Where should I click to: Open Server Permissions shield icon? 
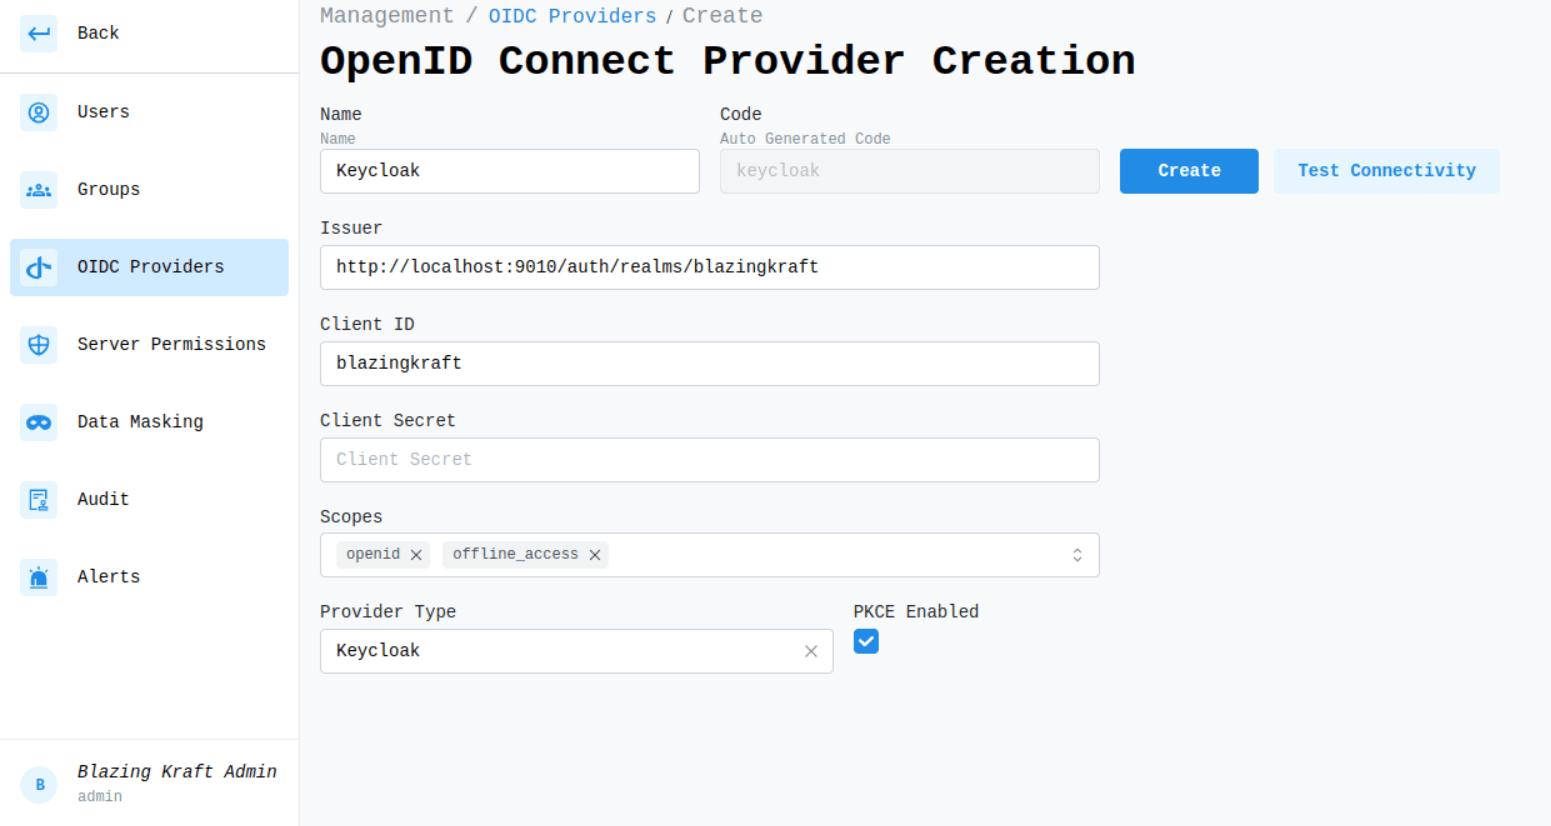(39, 345)
